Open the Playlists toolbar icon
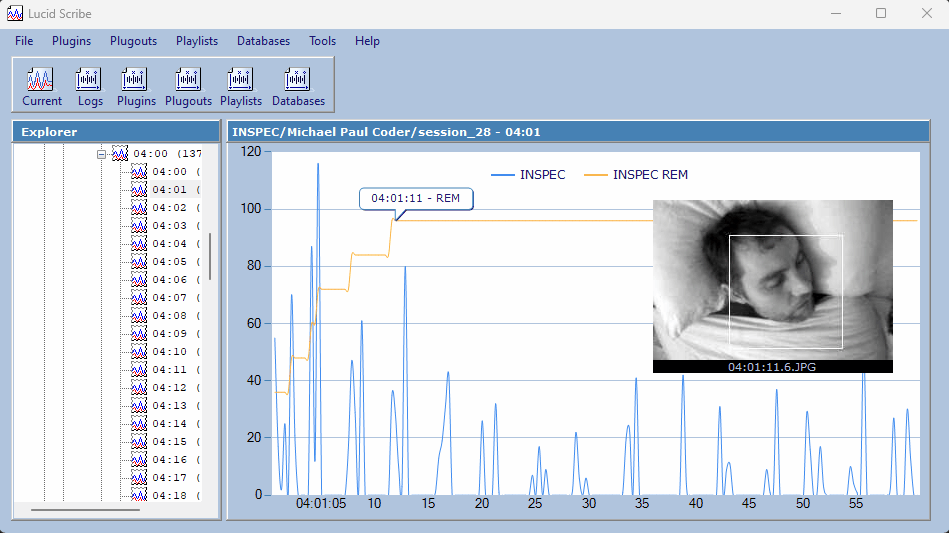Viewport: 949px width, 533px height. 240,85
